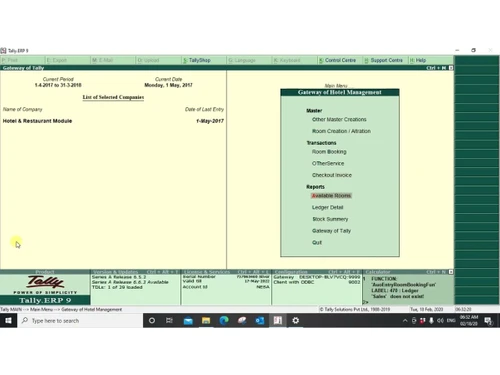Open File Explorer from taskbar

click(x=206, y=320)
